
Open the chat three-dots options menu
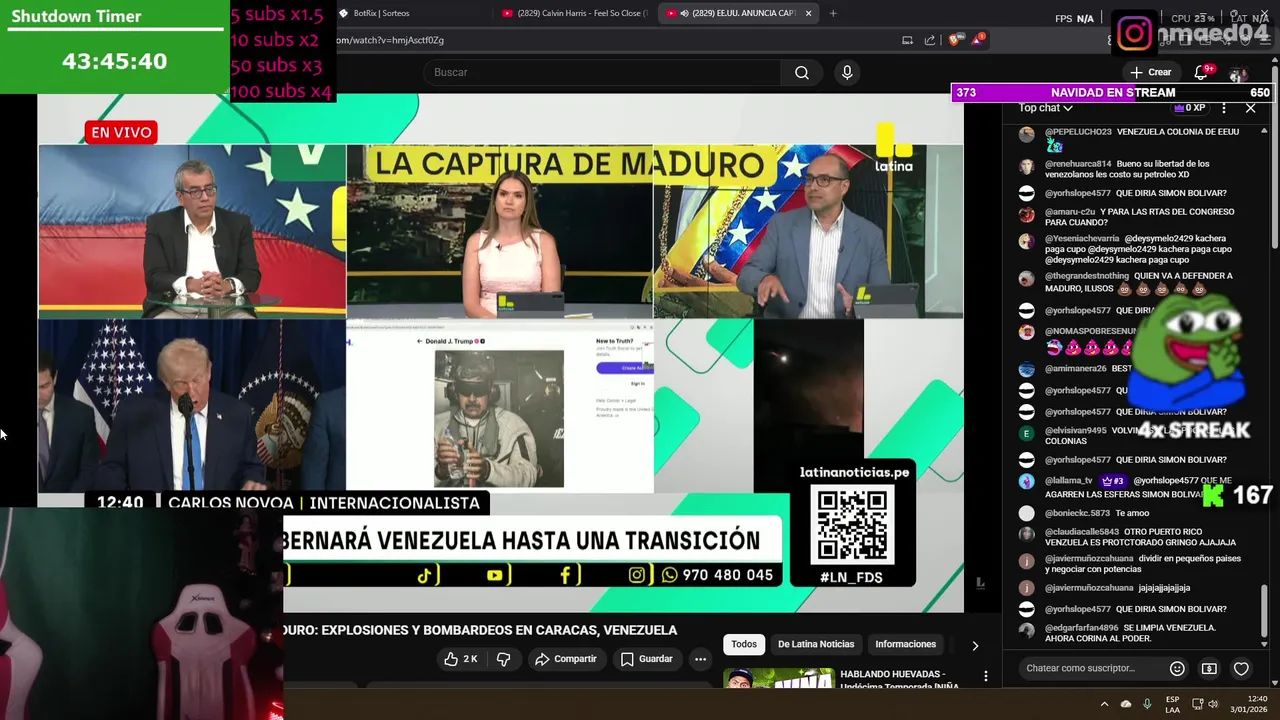pyautogui.click(x=1224, y=108)
